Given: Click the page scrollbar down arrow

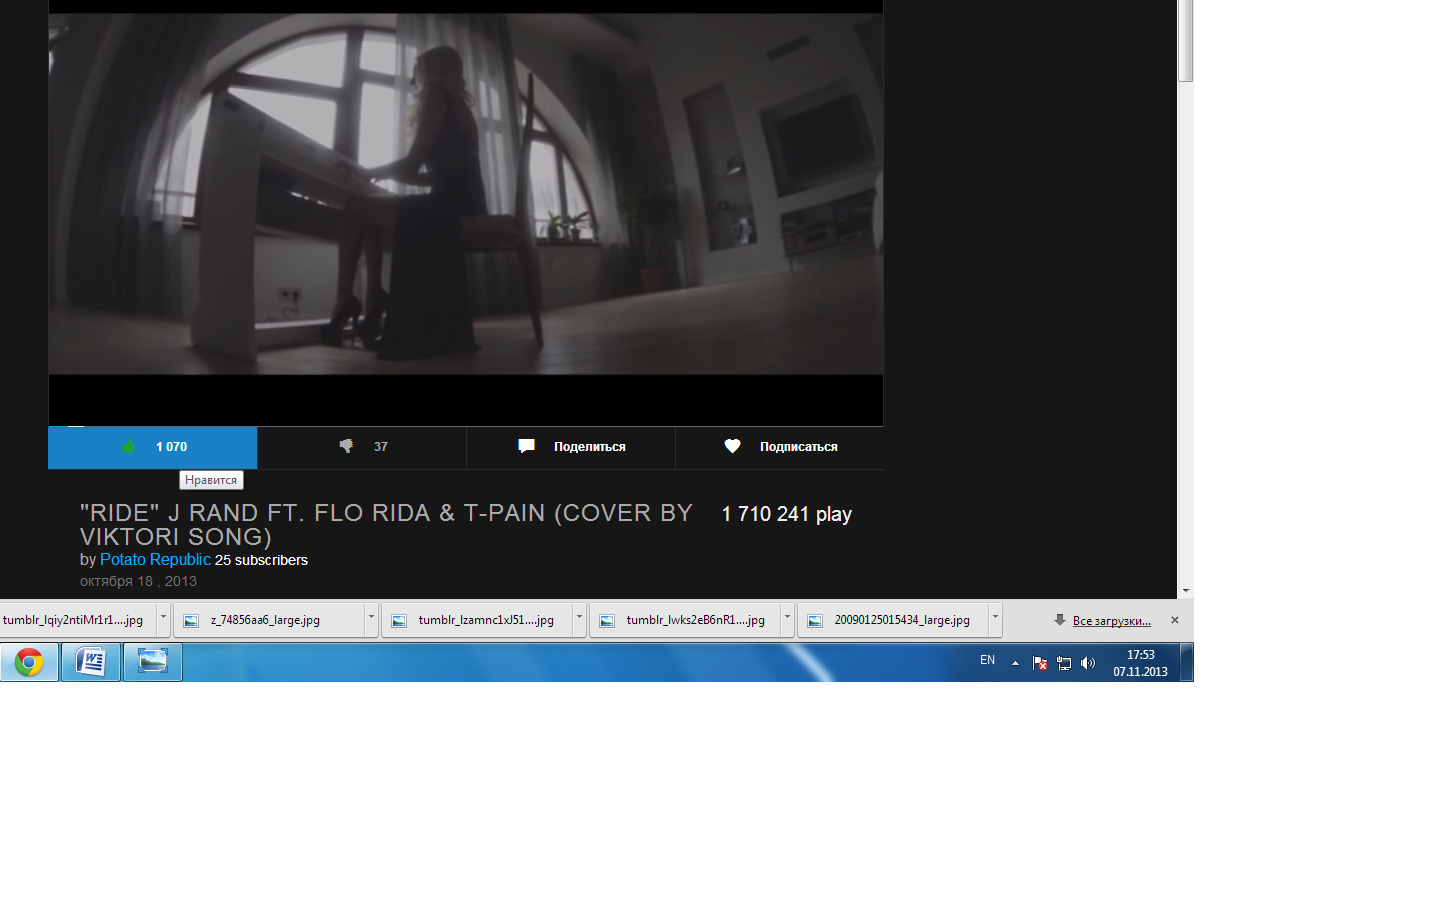Looking at the screenshot, I should point(1185,591).
